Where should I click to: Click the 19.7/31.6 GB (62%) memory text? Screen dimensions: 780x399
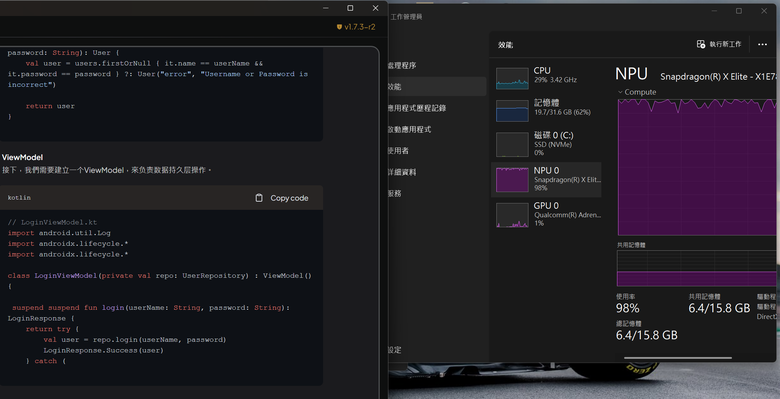tap(562, 112)
